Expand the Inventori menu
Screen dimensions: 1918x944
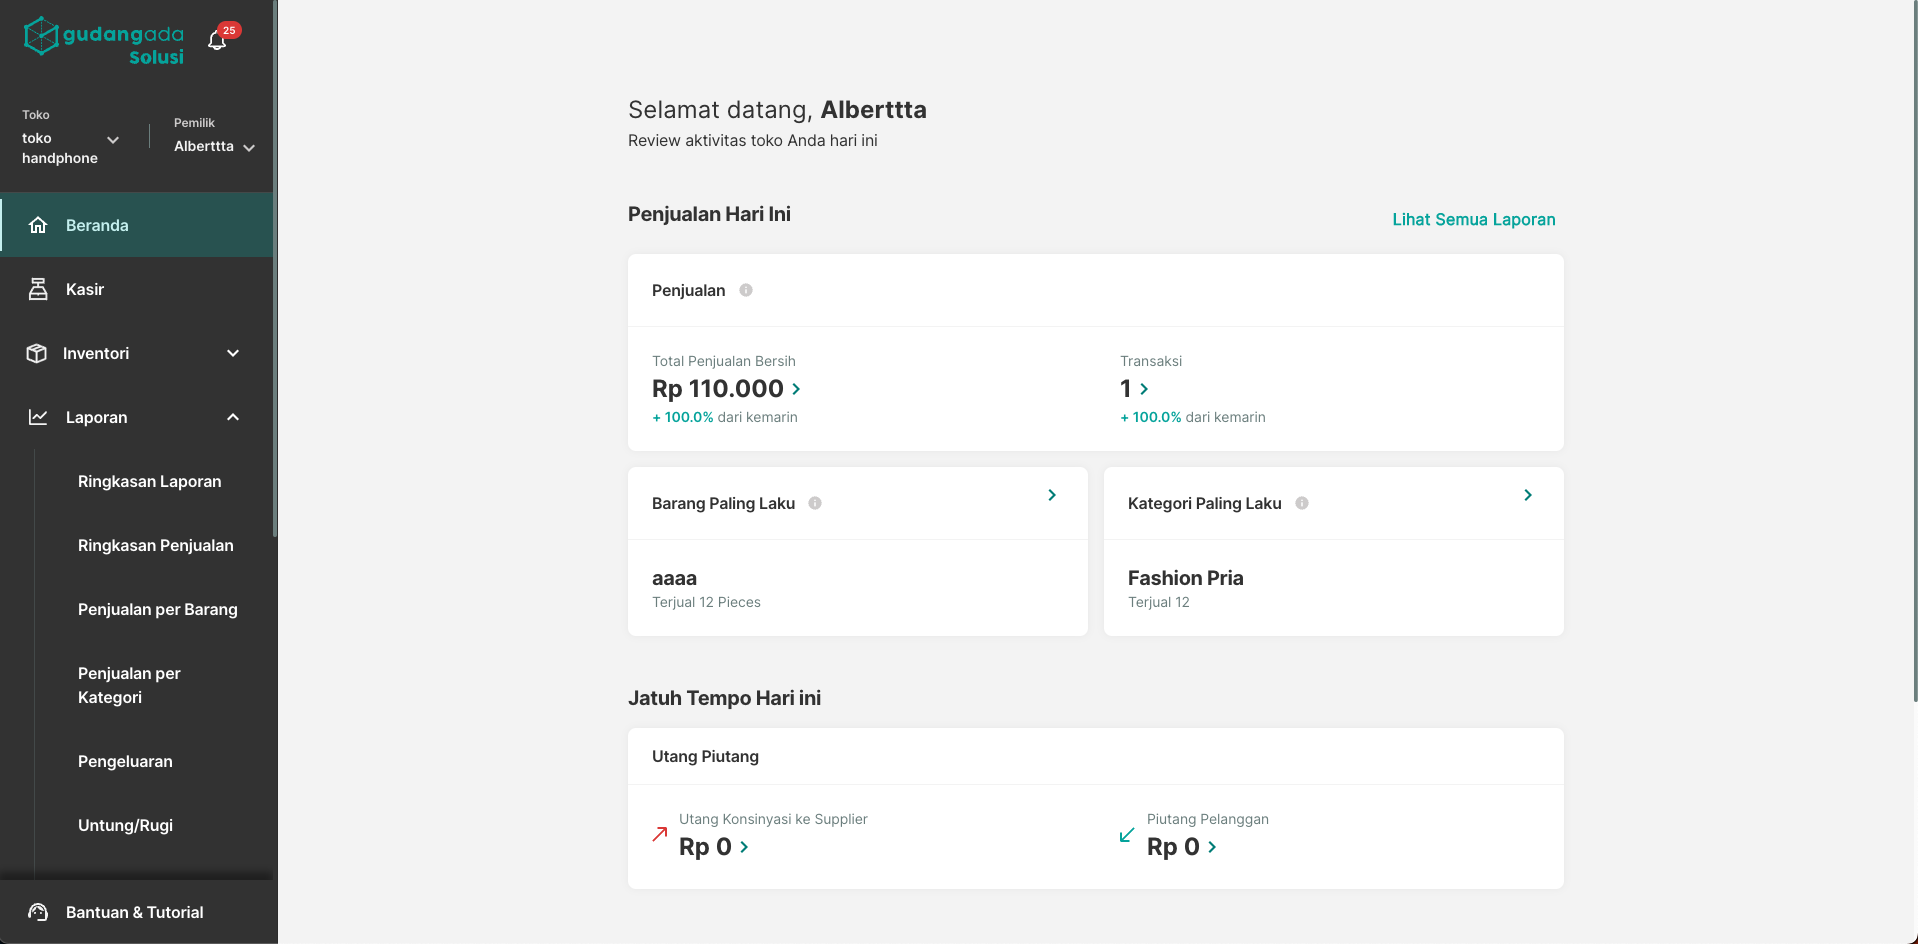pos(136,353)
